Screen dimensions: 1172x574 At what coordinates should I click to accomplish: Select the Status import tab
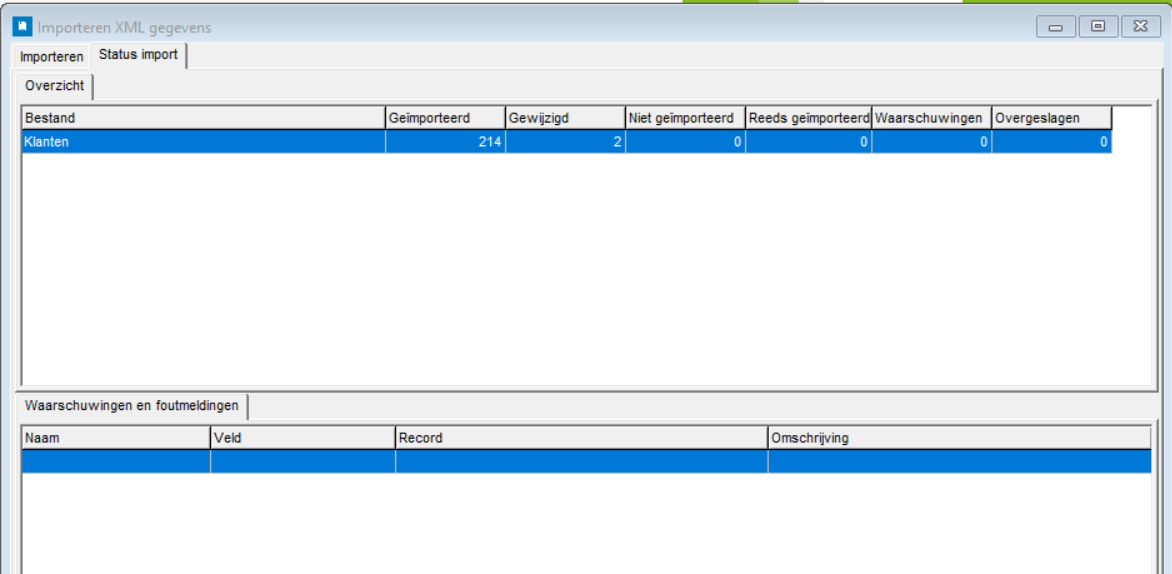138,55
